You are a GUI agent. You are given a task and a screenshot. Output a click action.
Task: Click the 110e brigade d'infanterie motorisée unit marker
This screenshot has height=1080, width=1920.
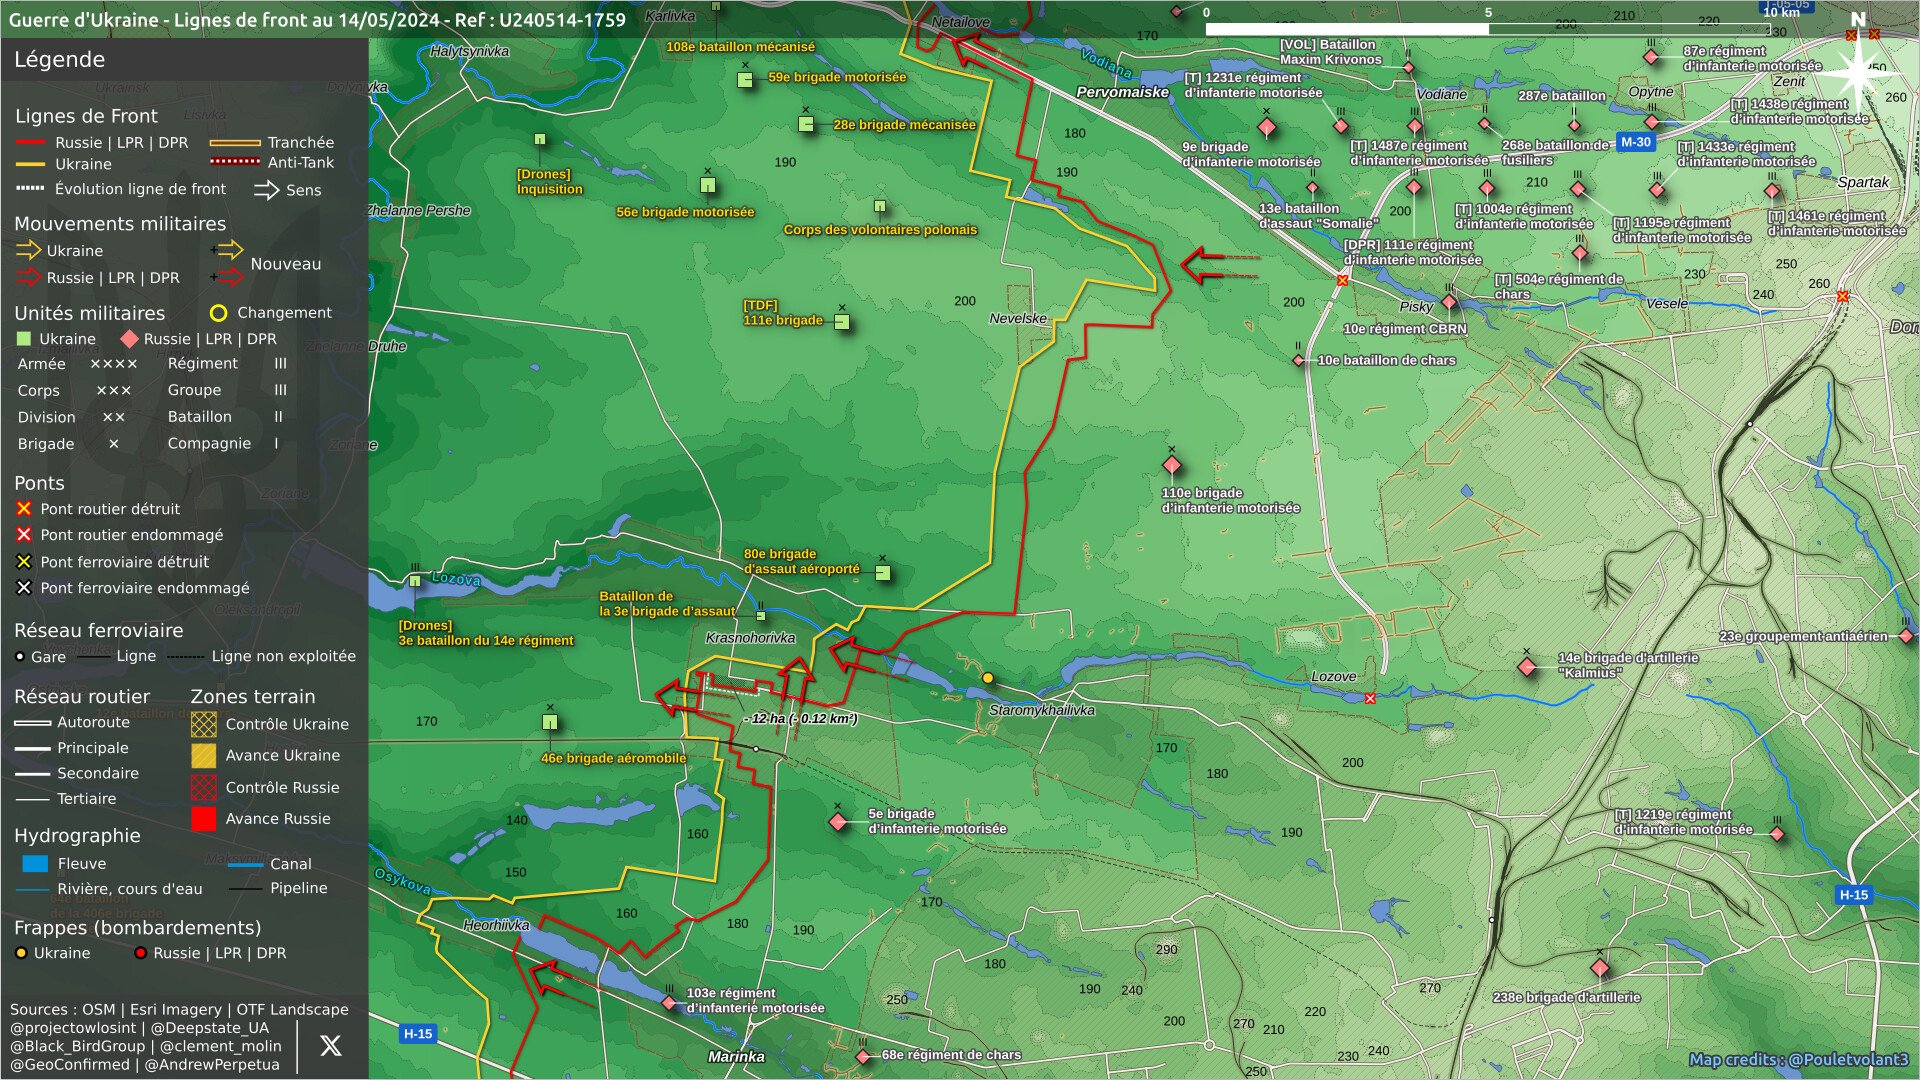(x=1172, y=465)
